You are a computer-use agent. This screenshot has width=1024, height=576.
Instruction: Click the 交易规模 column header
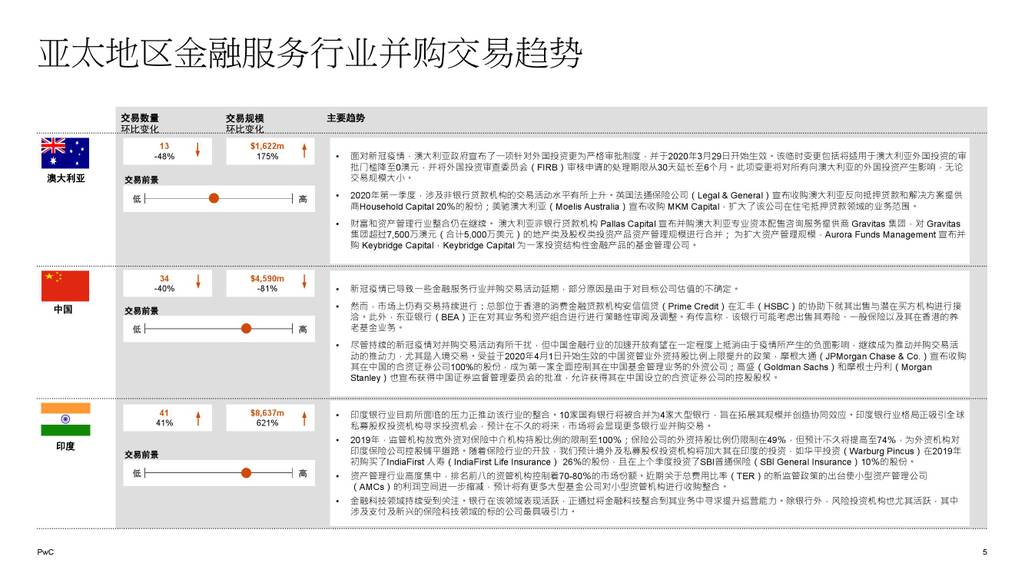click(245, 118)
